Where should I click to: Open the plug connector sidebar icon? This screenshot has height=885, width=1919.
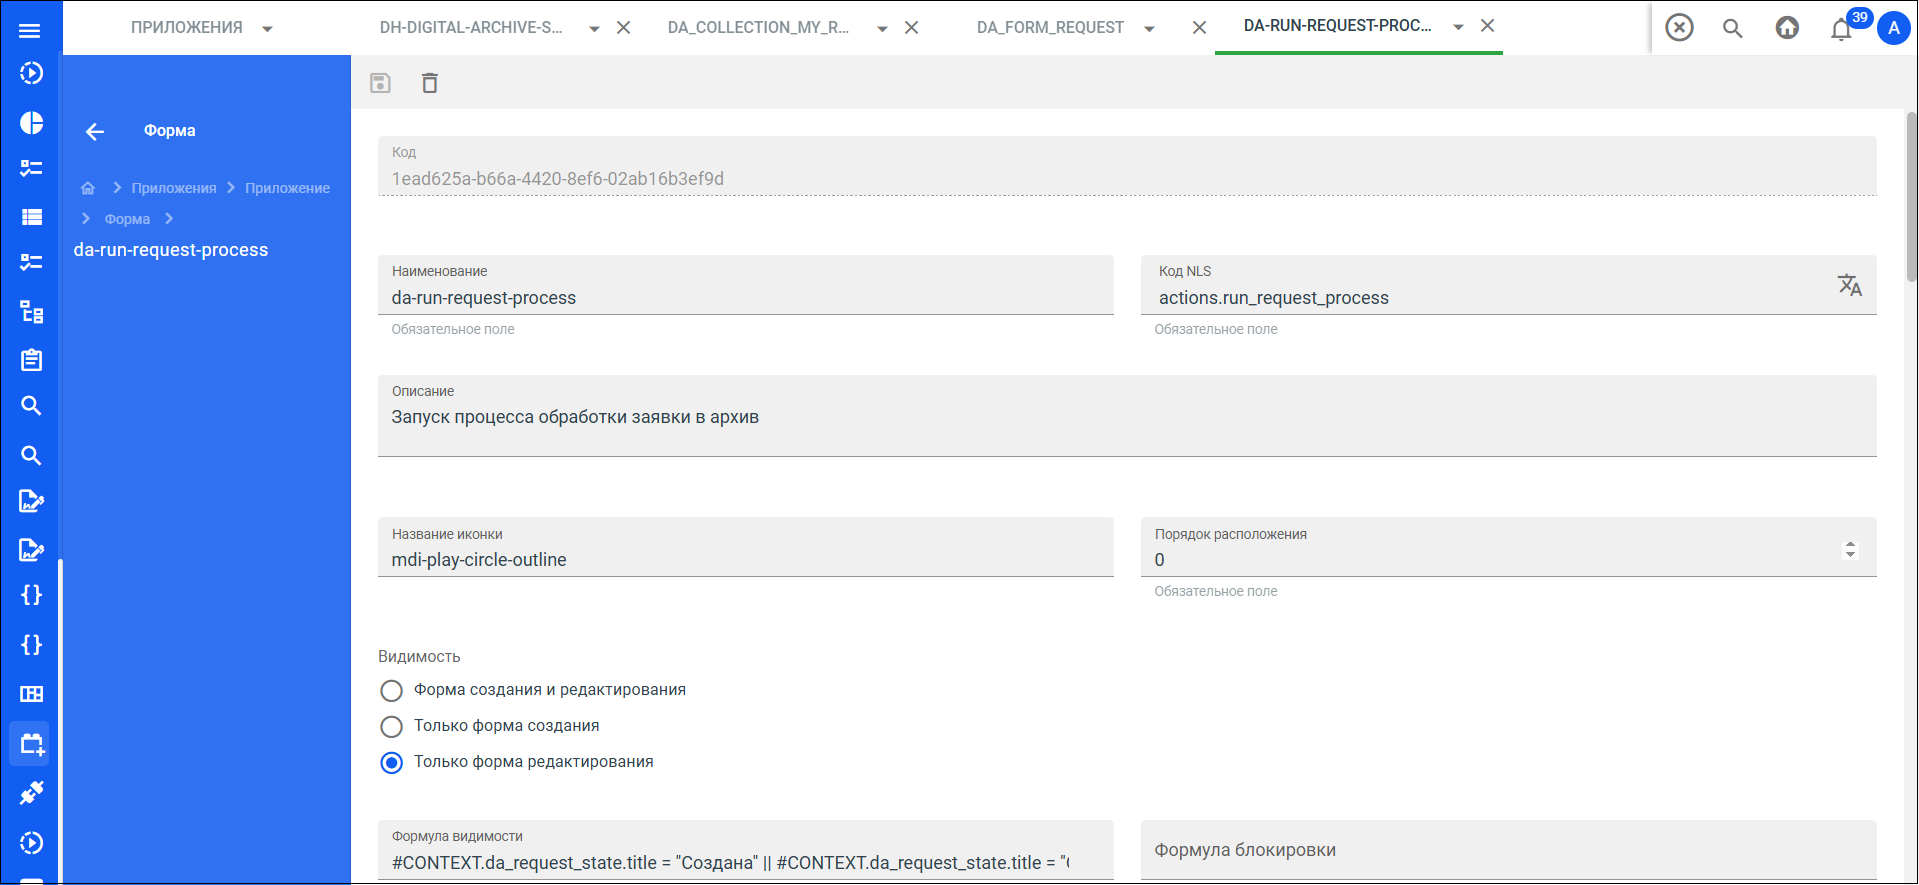(x=31, y=793)
